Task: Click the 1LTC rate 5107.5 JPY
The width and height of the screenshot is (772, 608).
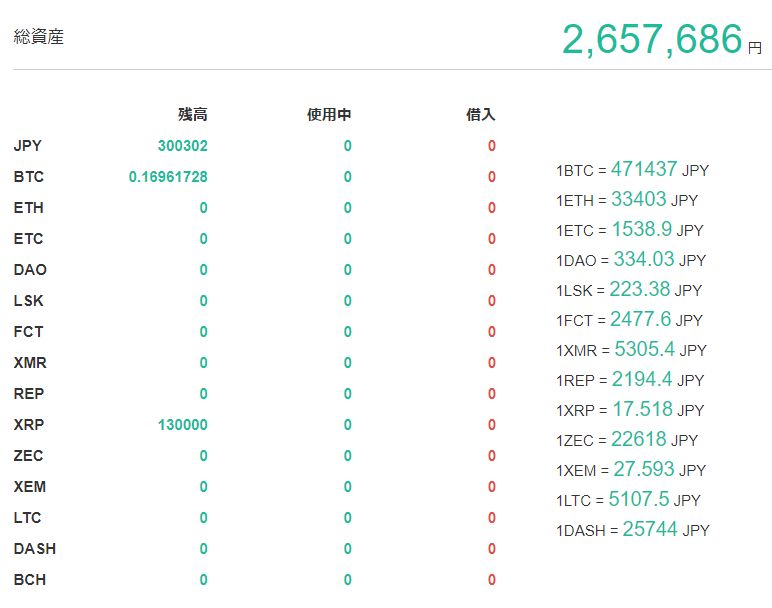Action: (x=640, y=500)
